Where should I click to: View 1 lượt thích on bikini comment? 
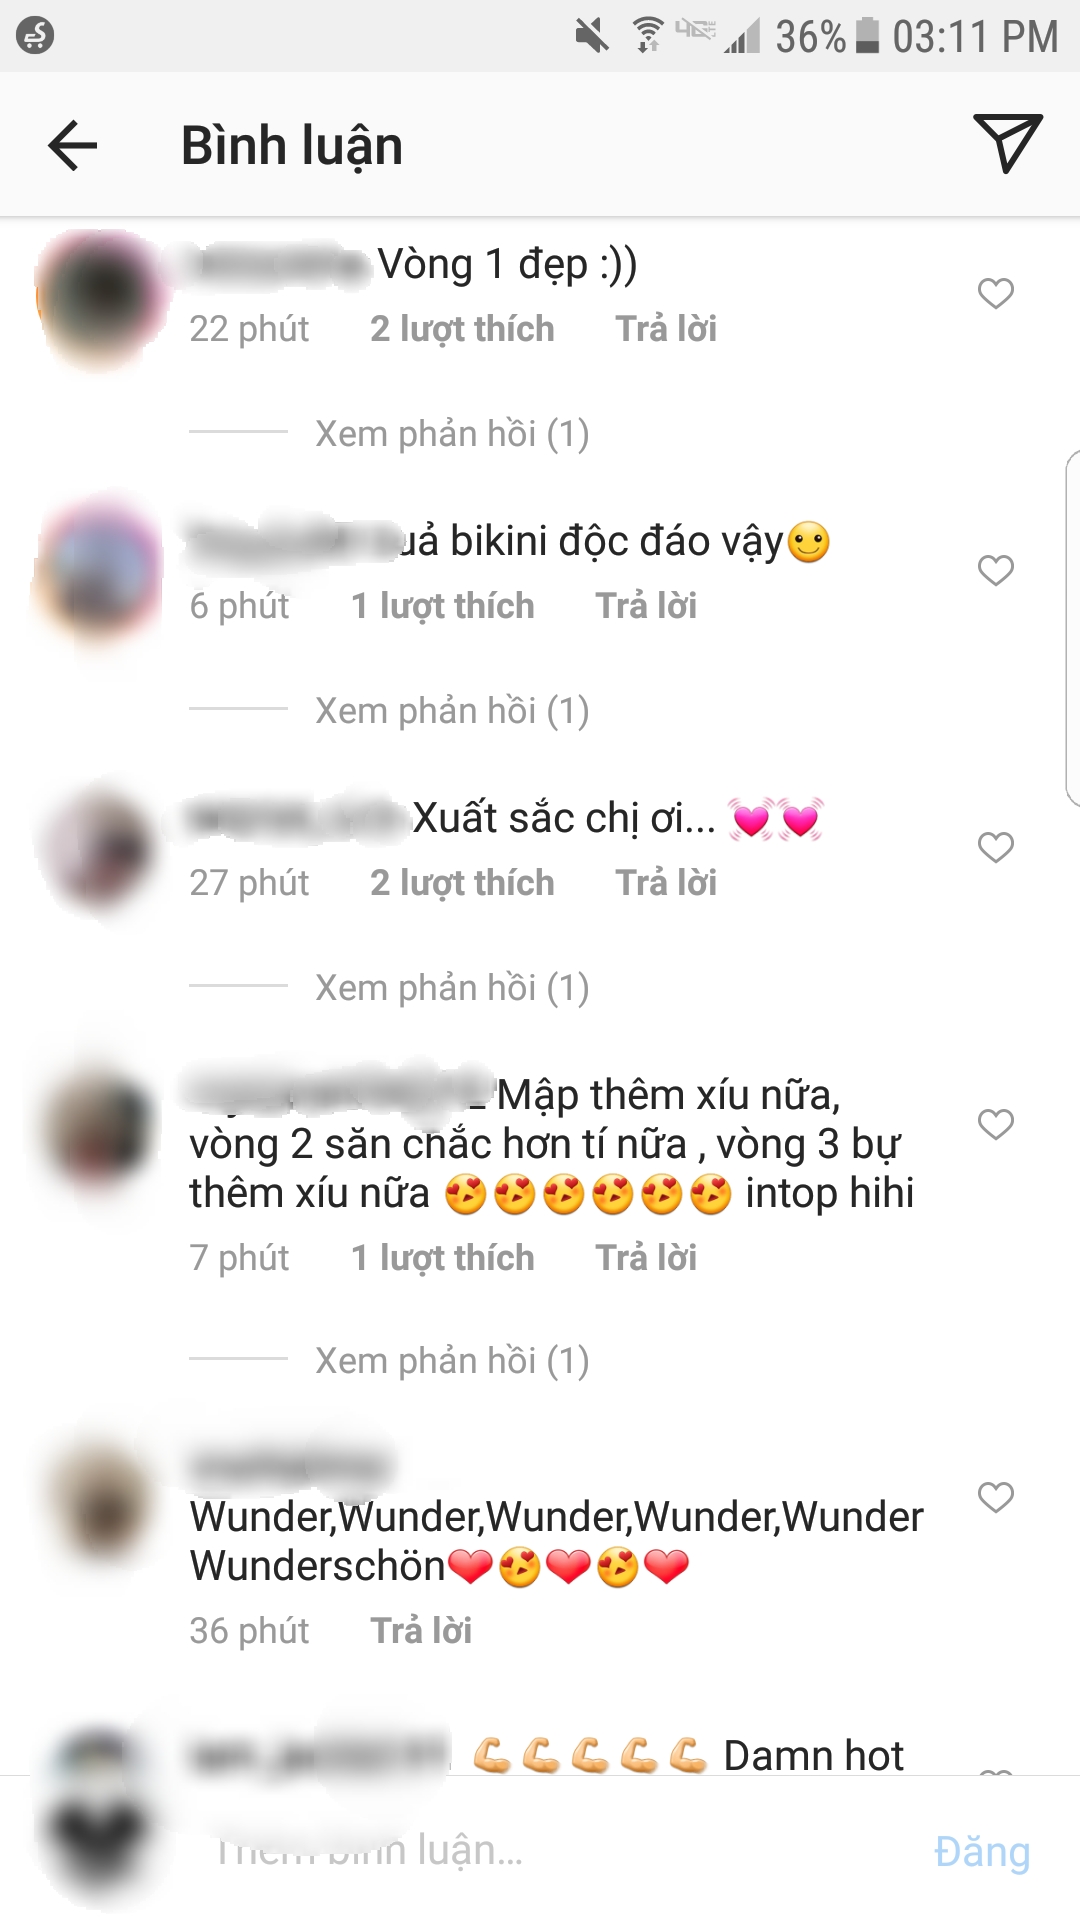pyautogui.click(x=443, y=606)
